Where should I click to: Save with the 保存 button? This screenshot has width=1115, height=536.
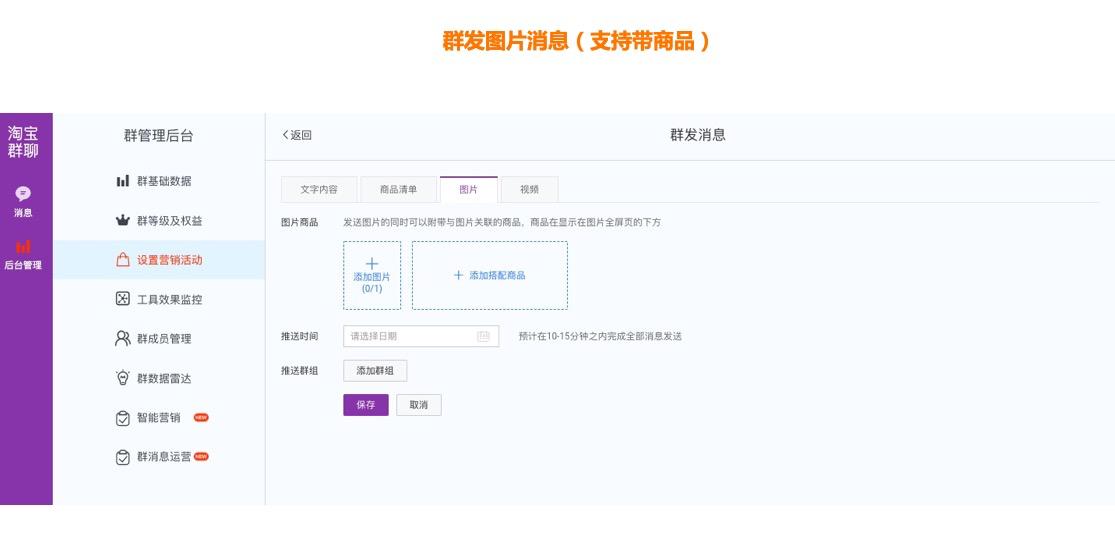tap(366, 404)
